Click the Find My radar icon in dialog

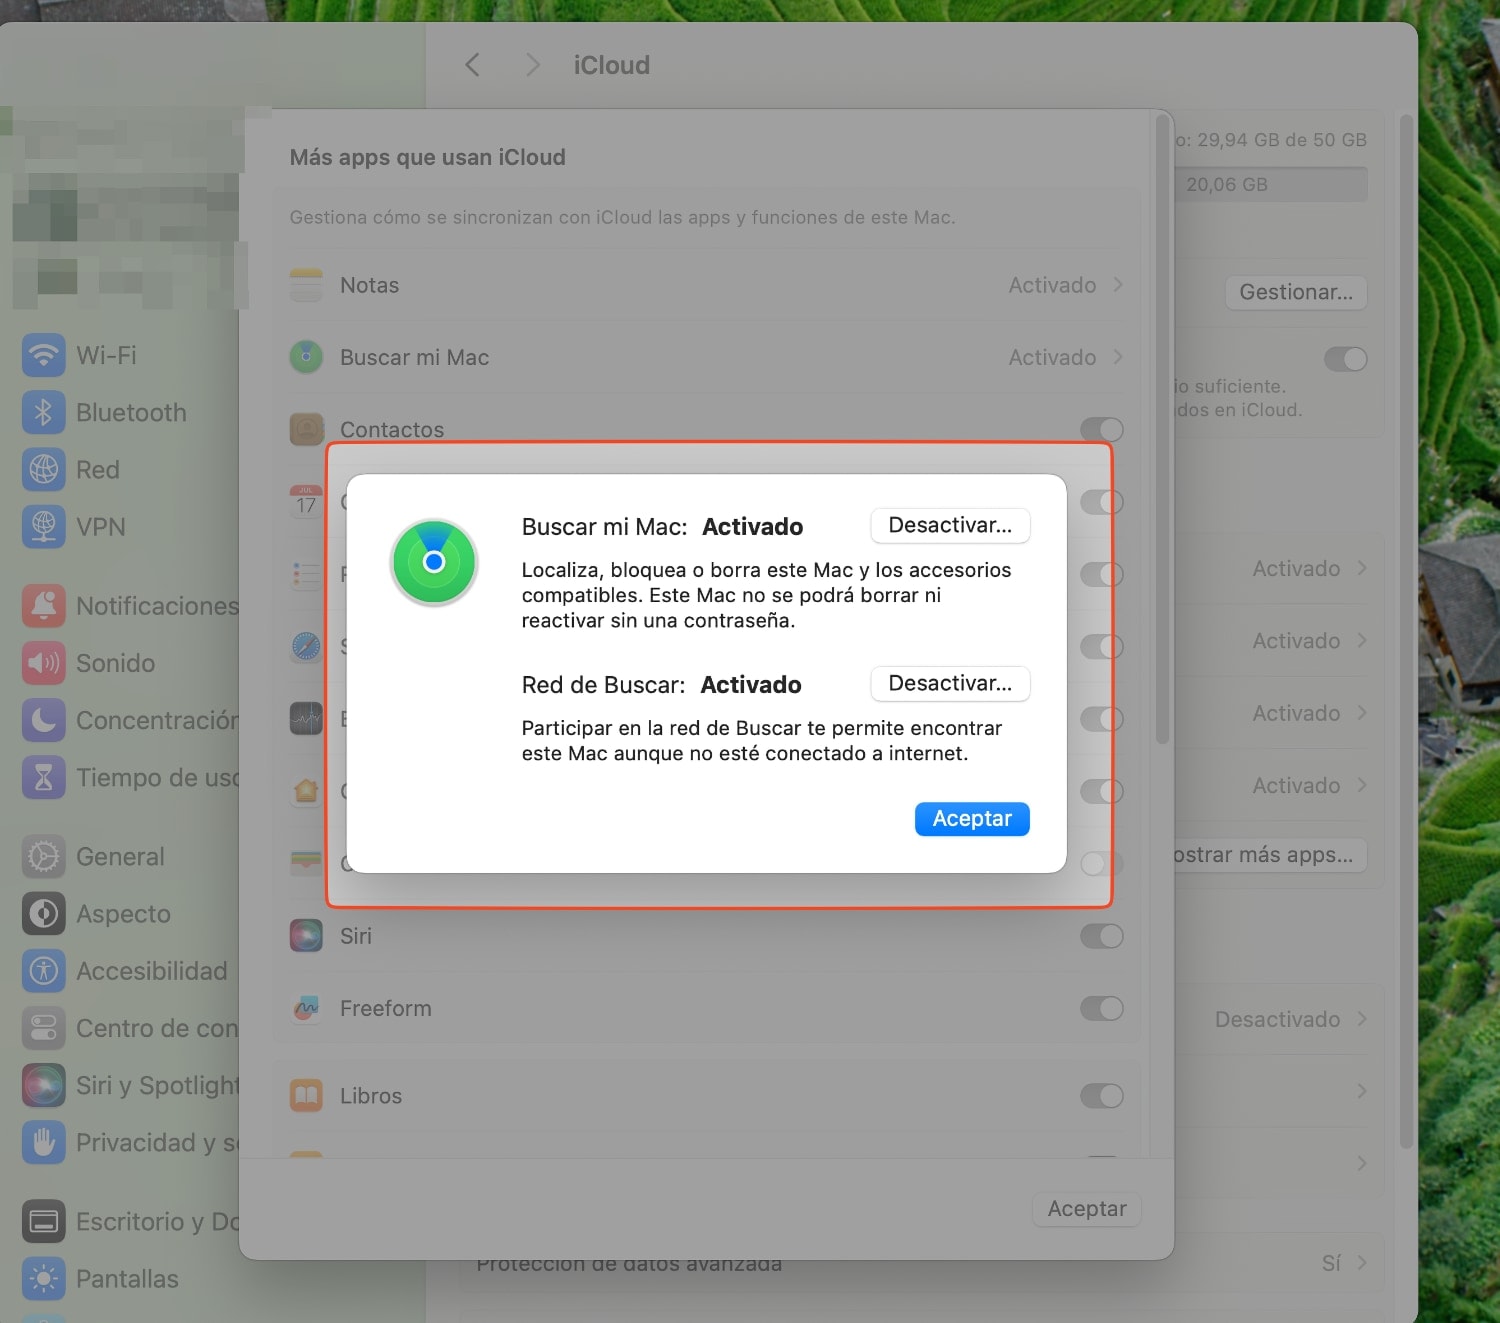[434, 562]
